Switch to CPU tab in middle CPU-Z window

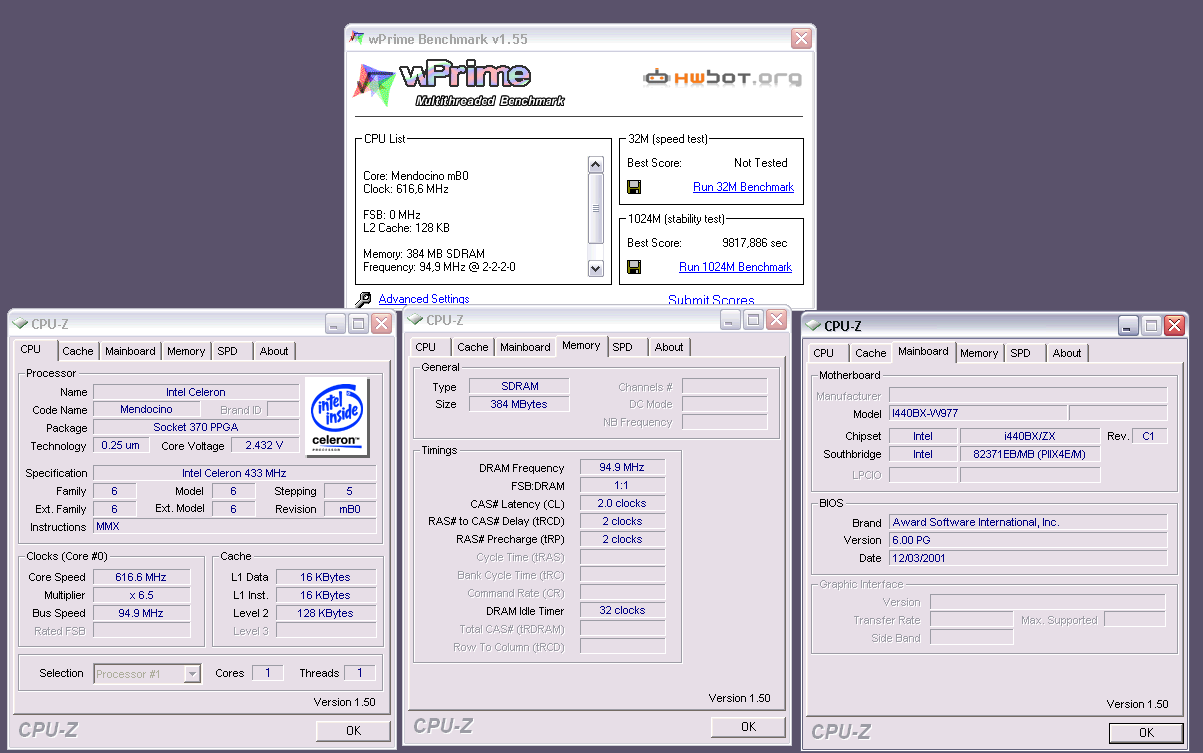click(x=426, y=347)
